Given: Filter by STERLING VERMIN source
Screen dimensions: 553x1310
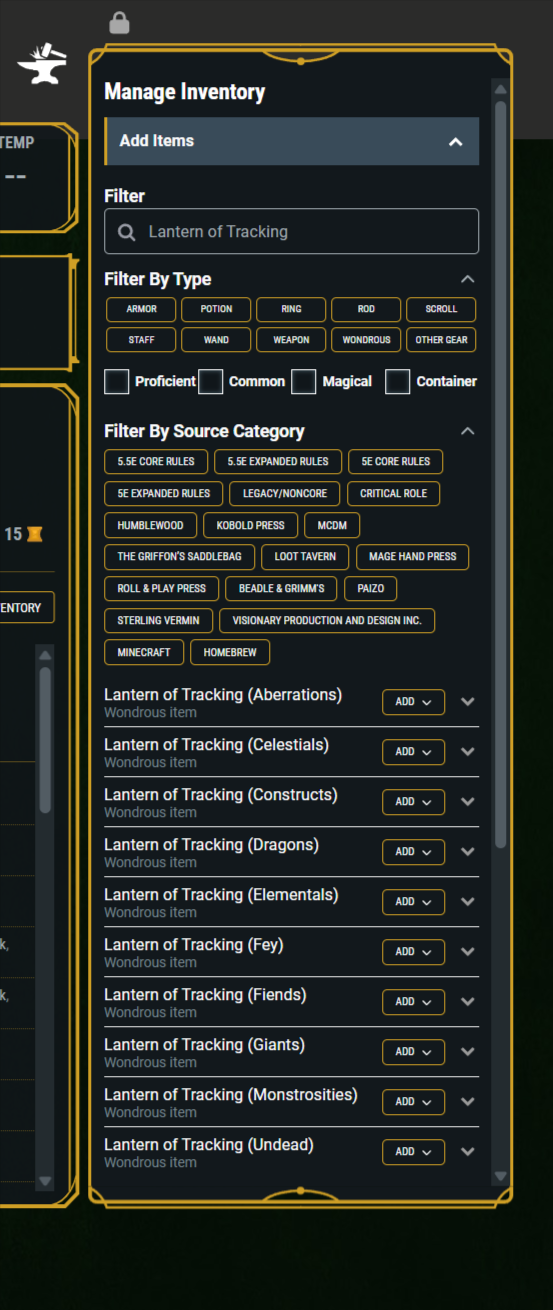Looking at the screenshot, I should pyautogui.click(x=158, y=621).
